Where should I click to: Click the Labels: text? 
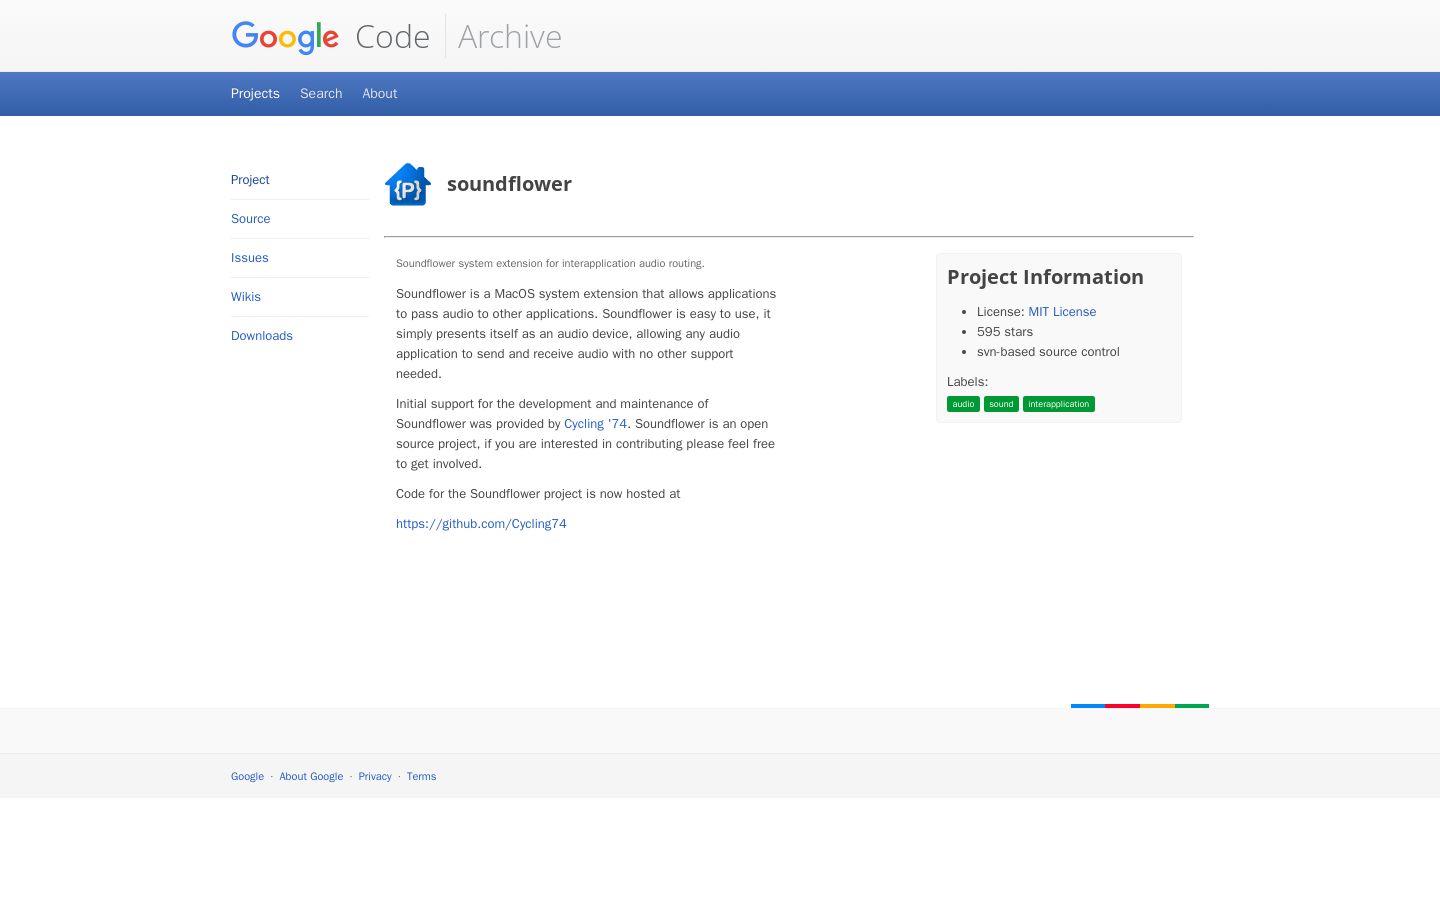click(967, 382)
